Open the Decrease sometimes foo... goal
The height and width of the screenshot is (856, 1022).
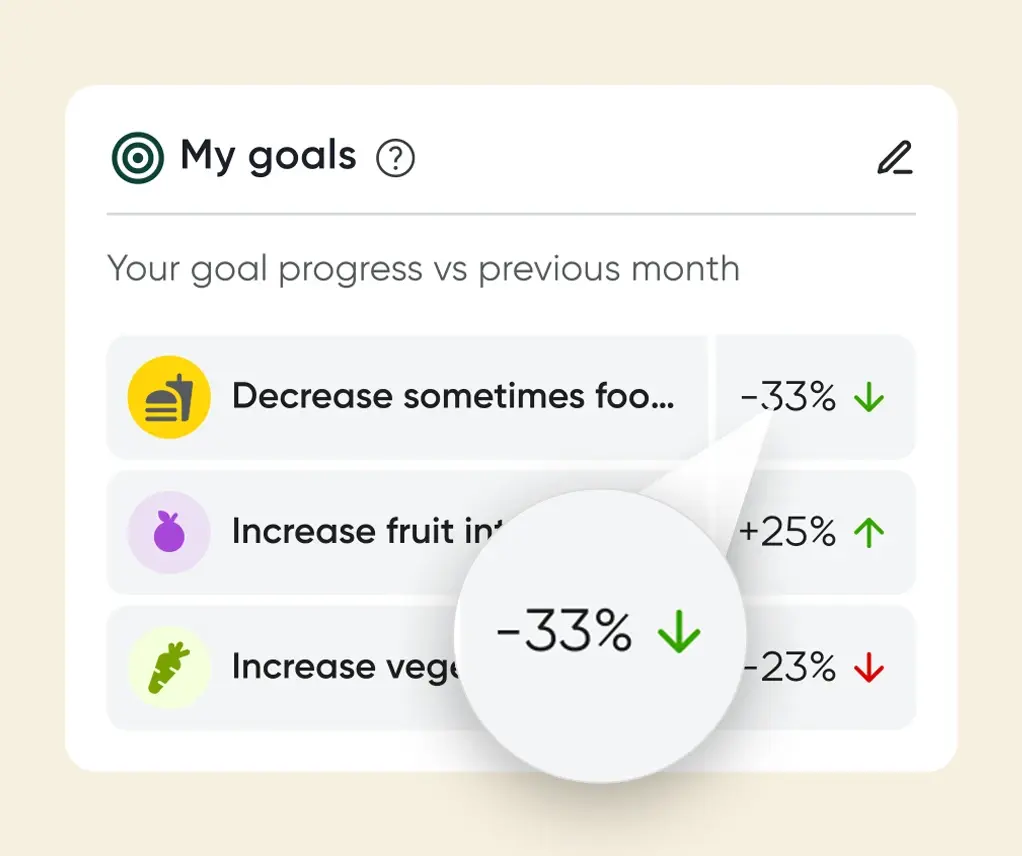click(453, 397)
